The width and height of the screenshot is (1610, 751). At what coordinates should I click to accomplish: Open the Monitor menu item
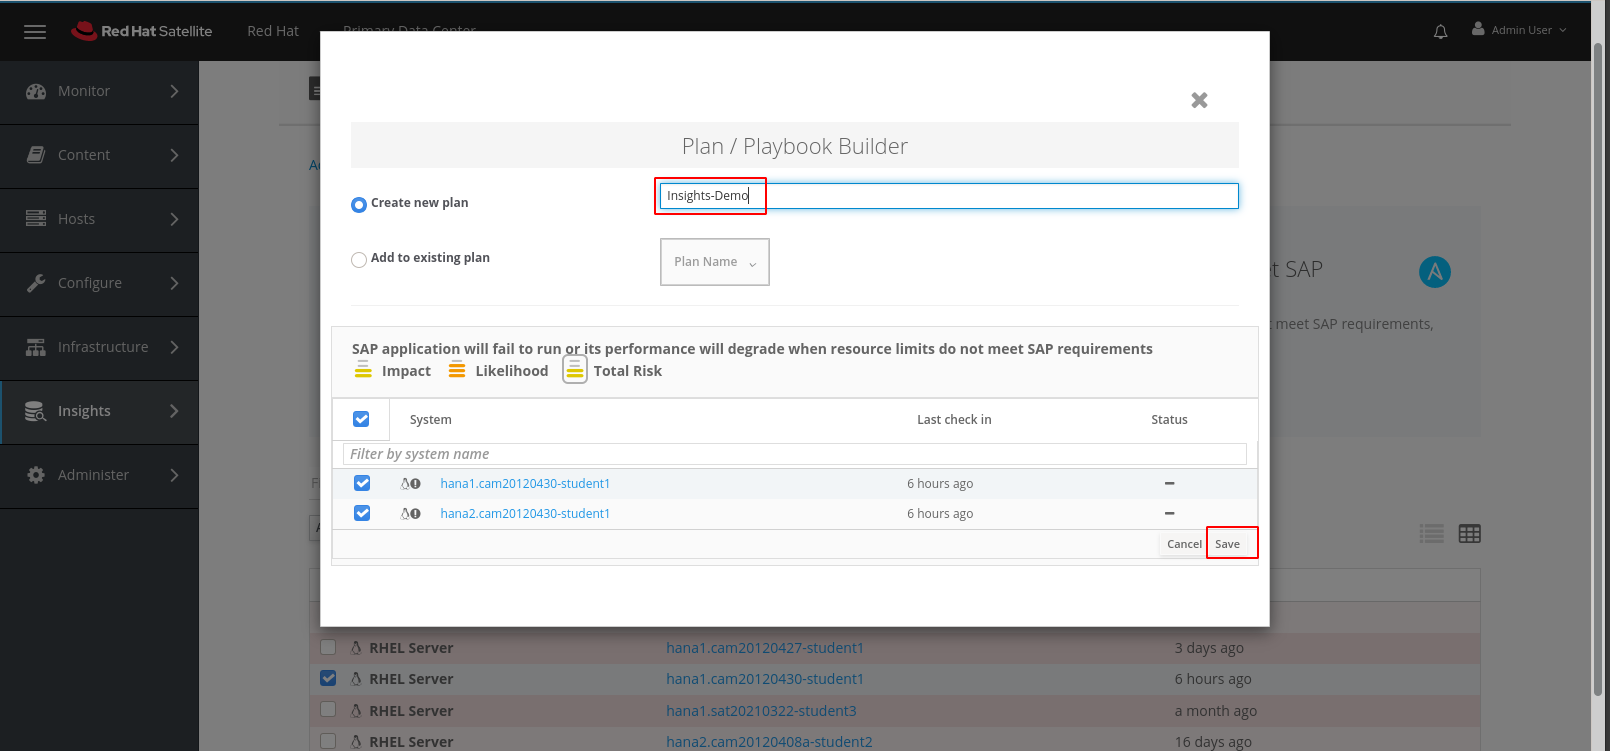(x=99, y=92)
